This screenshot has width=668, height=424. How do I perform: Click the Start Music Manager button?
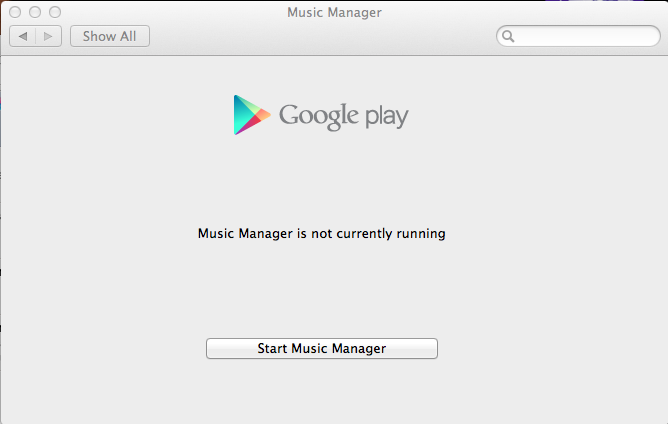pos(322,349)
